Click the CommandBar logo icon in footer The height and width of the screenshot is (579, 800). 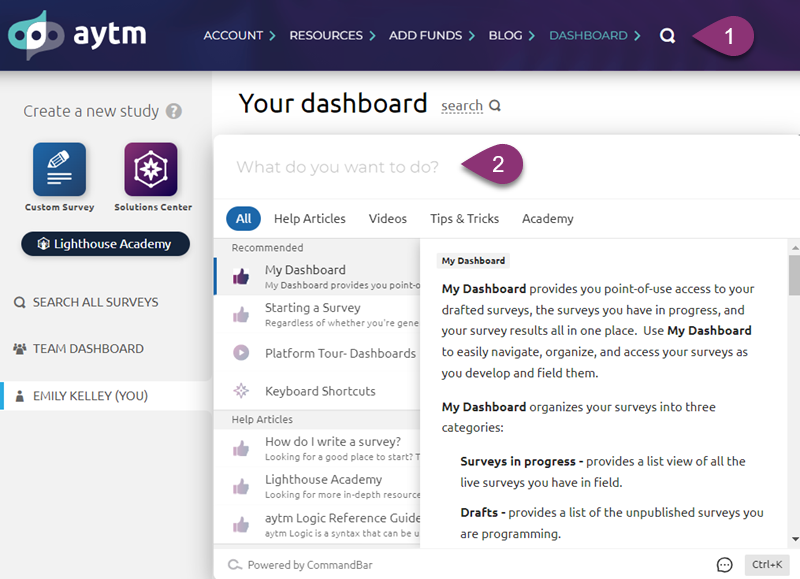click(x=235, y=565)
